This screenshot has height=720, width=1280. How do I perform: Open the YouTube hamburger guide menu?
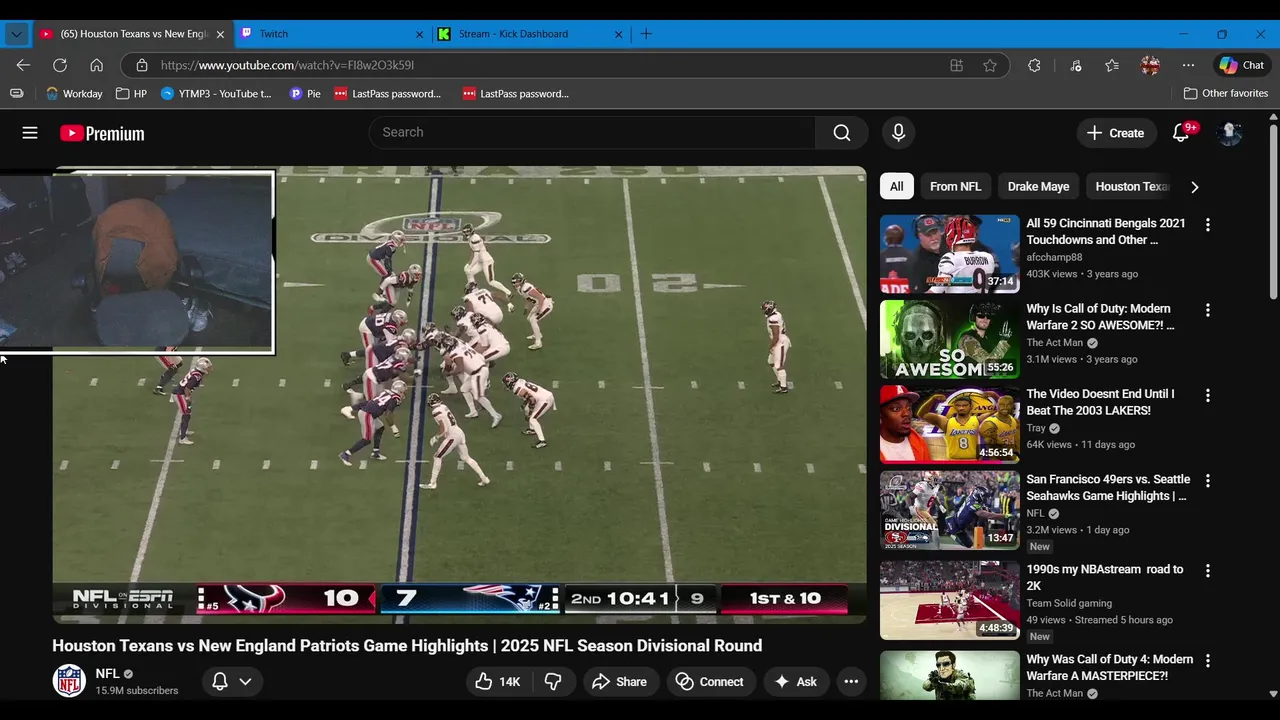30,133
